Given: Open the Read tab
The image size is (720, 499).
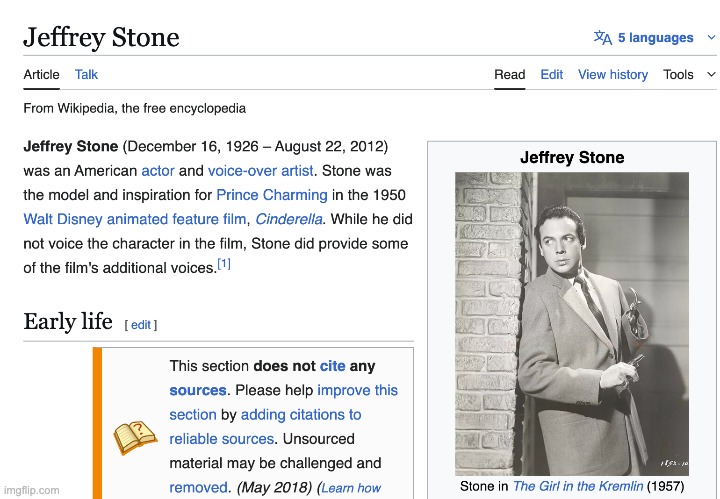Looking at the screenshot, I should [509, 74].
